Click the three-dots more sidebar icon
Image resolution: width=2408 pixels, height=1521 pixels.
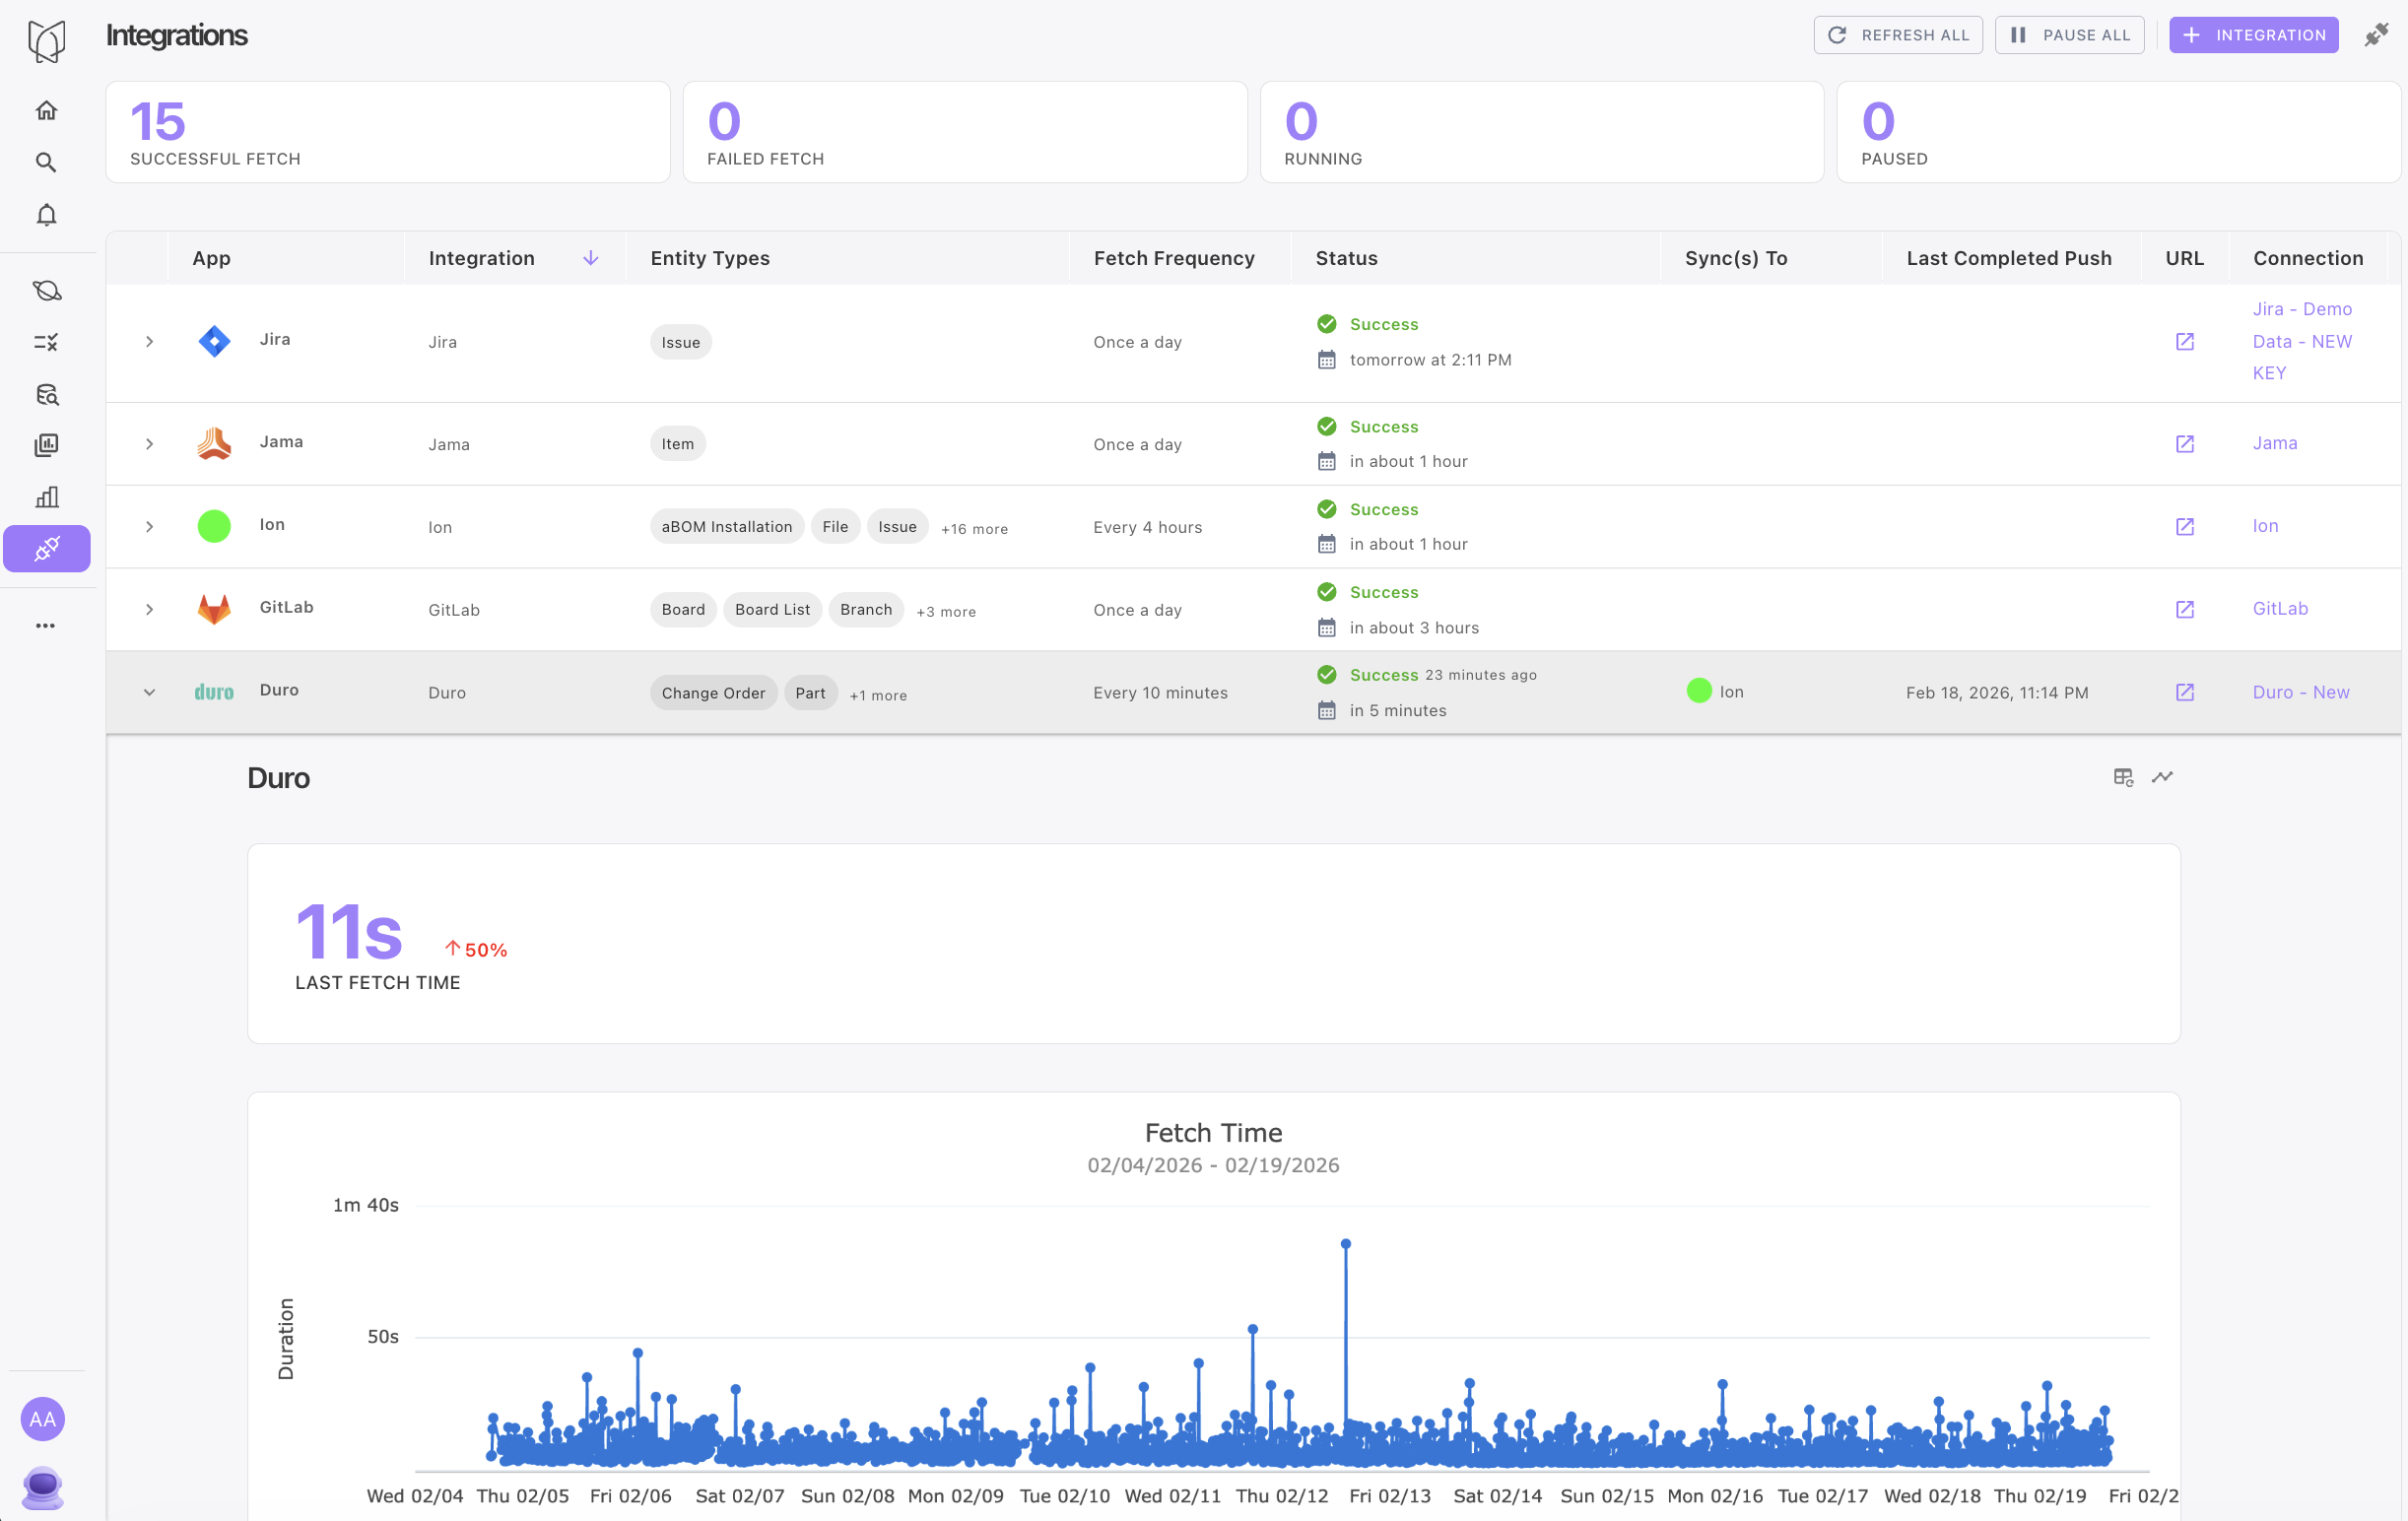coord(46,626)
